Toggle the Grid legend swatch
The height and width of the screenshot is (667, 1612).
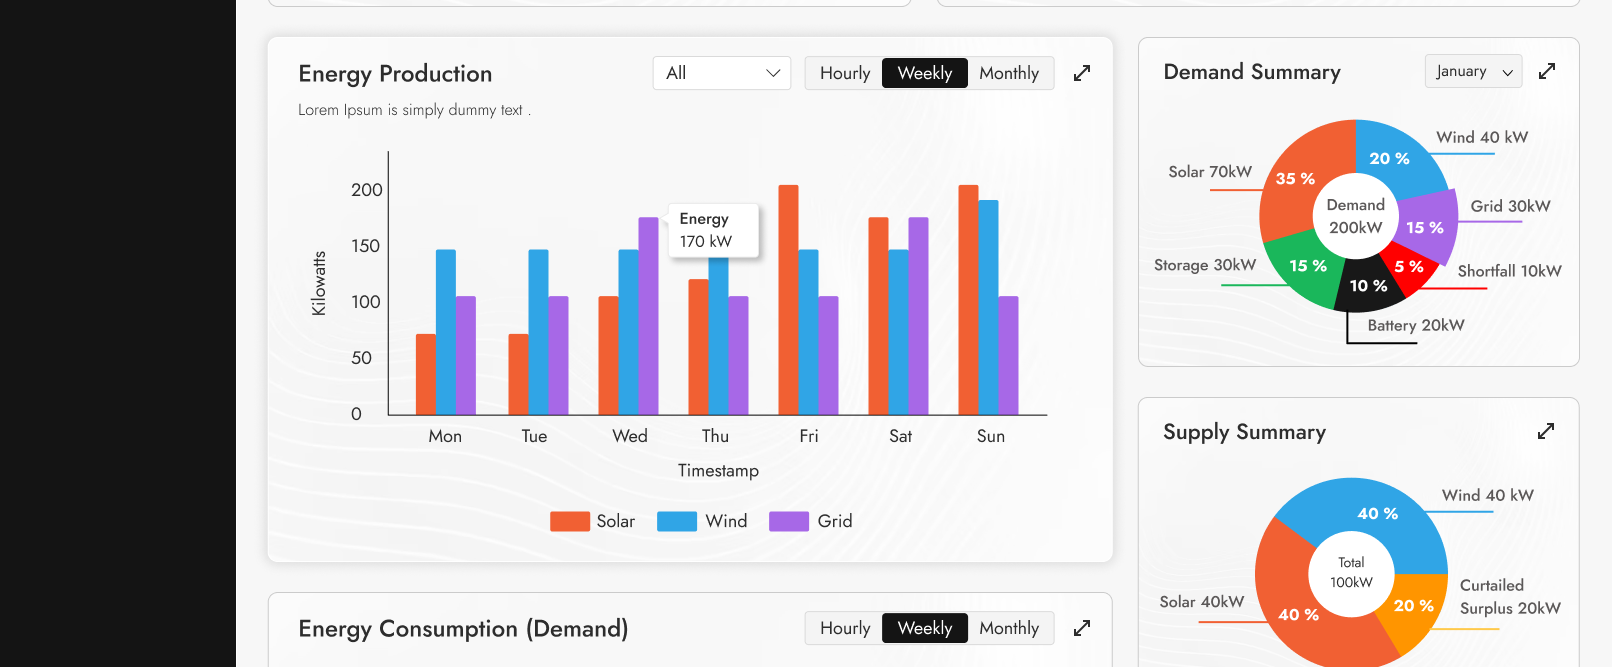coord(788,521)
